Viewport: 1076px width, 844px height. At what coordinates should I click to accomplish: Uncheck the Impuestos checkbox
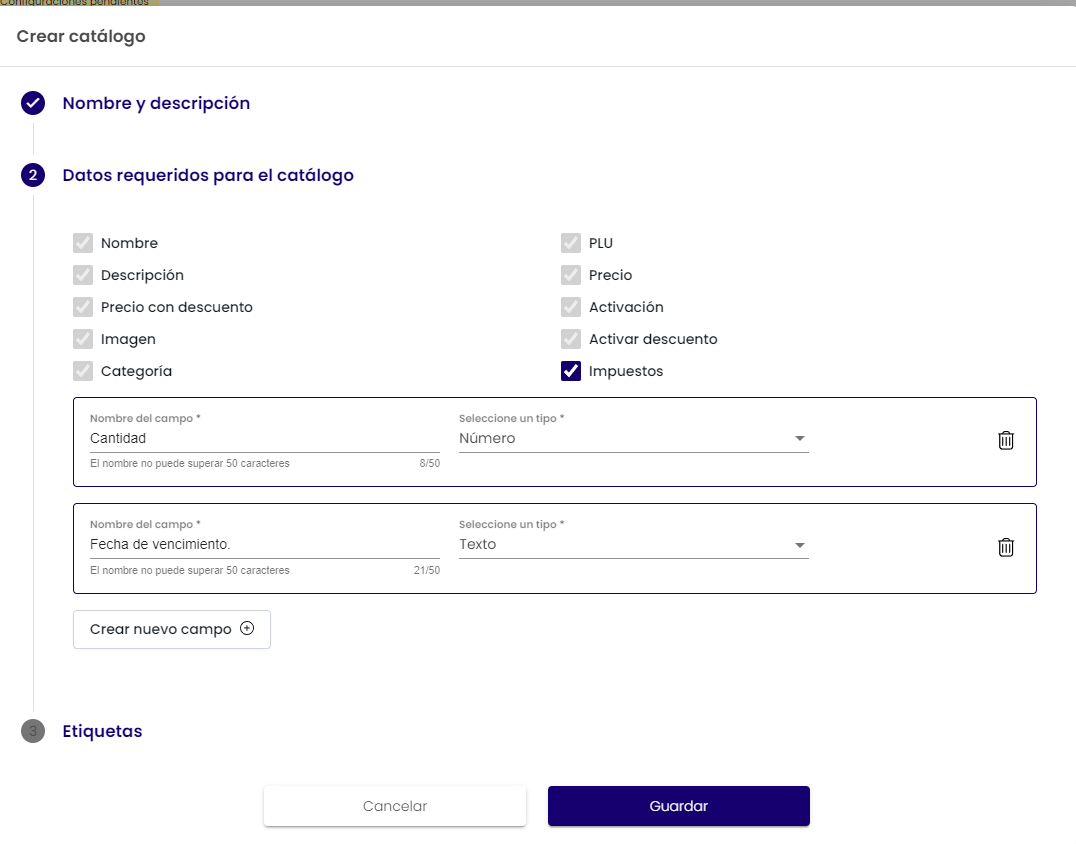(x=571, y=371)
